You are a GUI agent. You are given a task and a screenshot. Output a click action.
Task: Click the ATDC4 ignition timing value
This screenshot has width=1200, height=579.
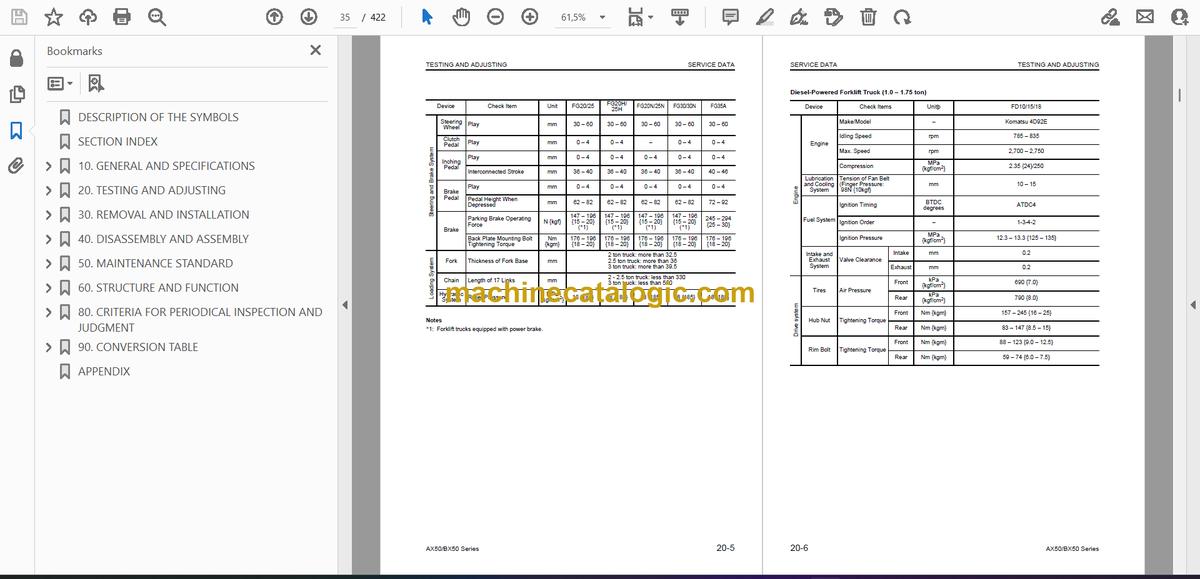[1026, 204]
